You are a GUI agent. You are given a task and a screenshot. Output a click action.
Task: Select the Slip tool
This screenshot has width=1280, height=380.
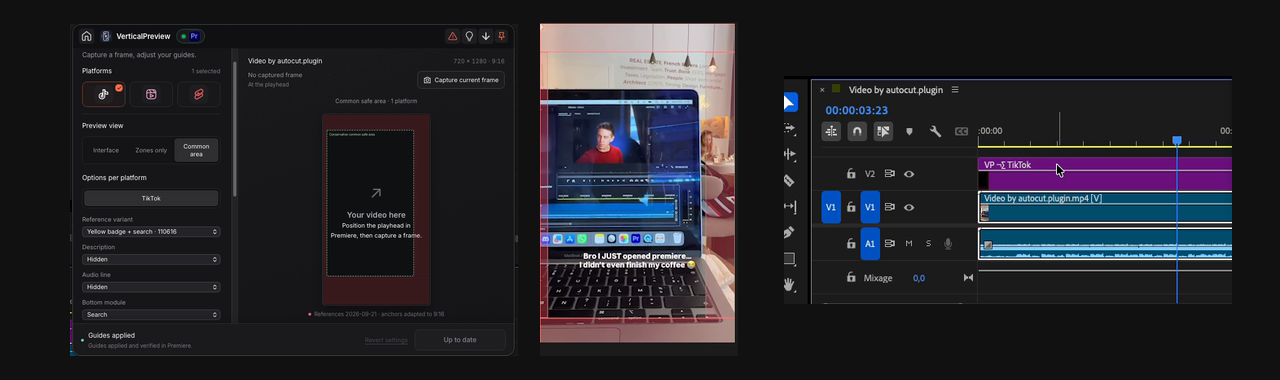point(789,207)
